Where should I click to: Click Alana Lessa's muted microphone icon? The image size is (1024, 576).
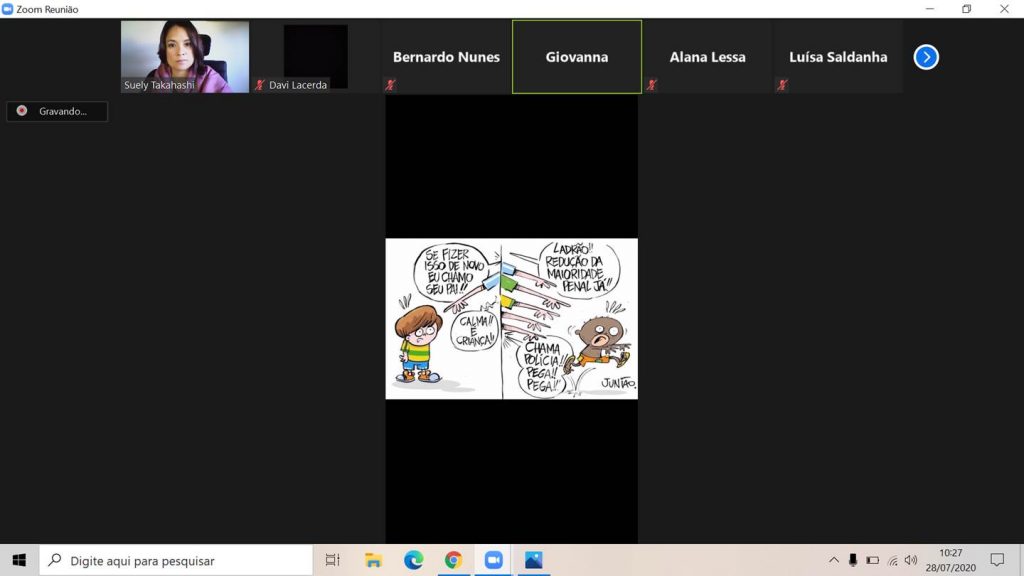pos(651,85)
